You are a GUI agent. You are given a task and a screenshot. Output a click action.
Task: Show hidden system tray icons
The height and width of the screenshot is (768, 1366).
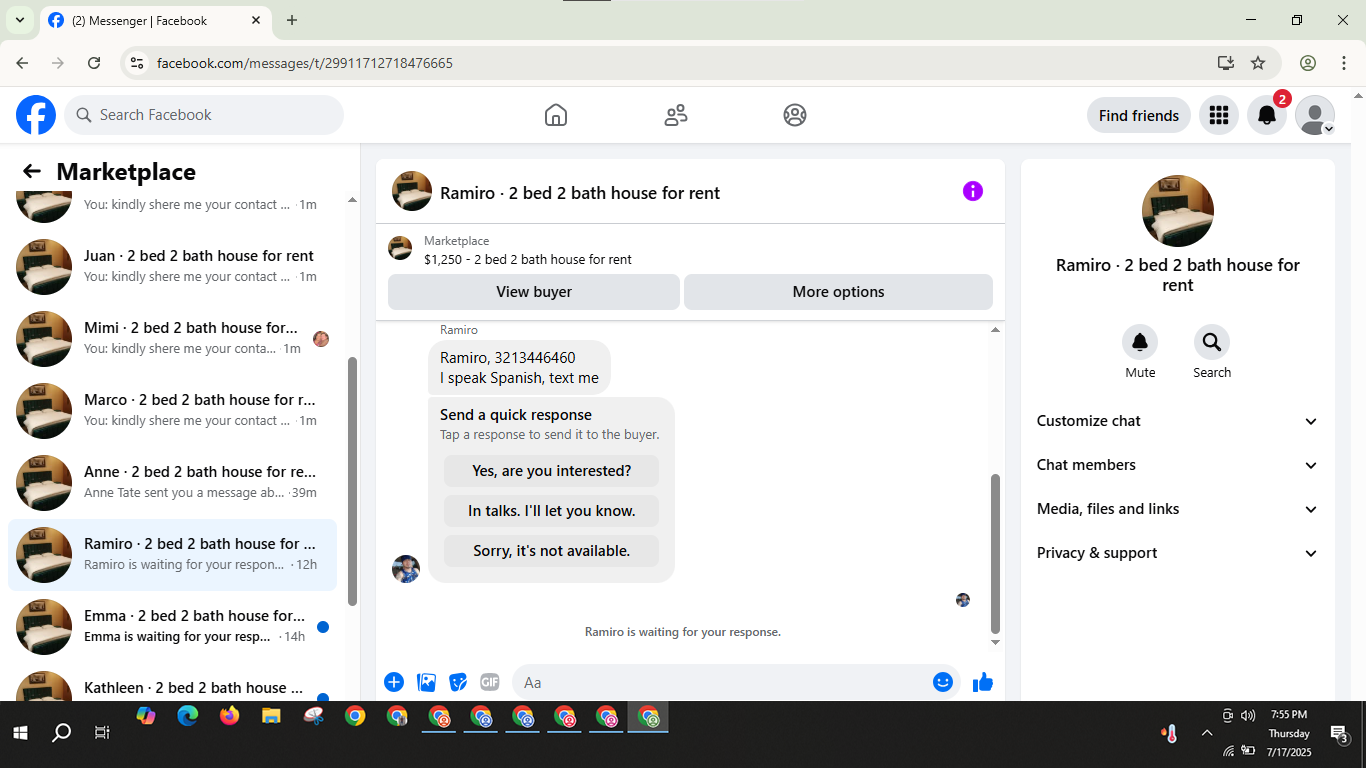[x=1207, y=733]
